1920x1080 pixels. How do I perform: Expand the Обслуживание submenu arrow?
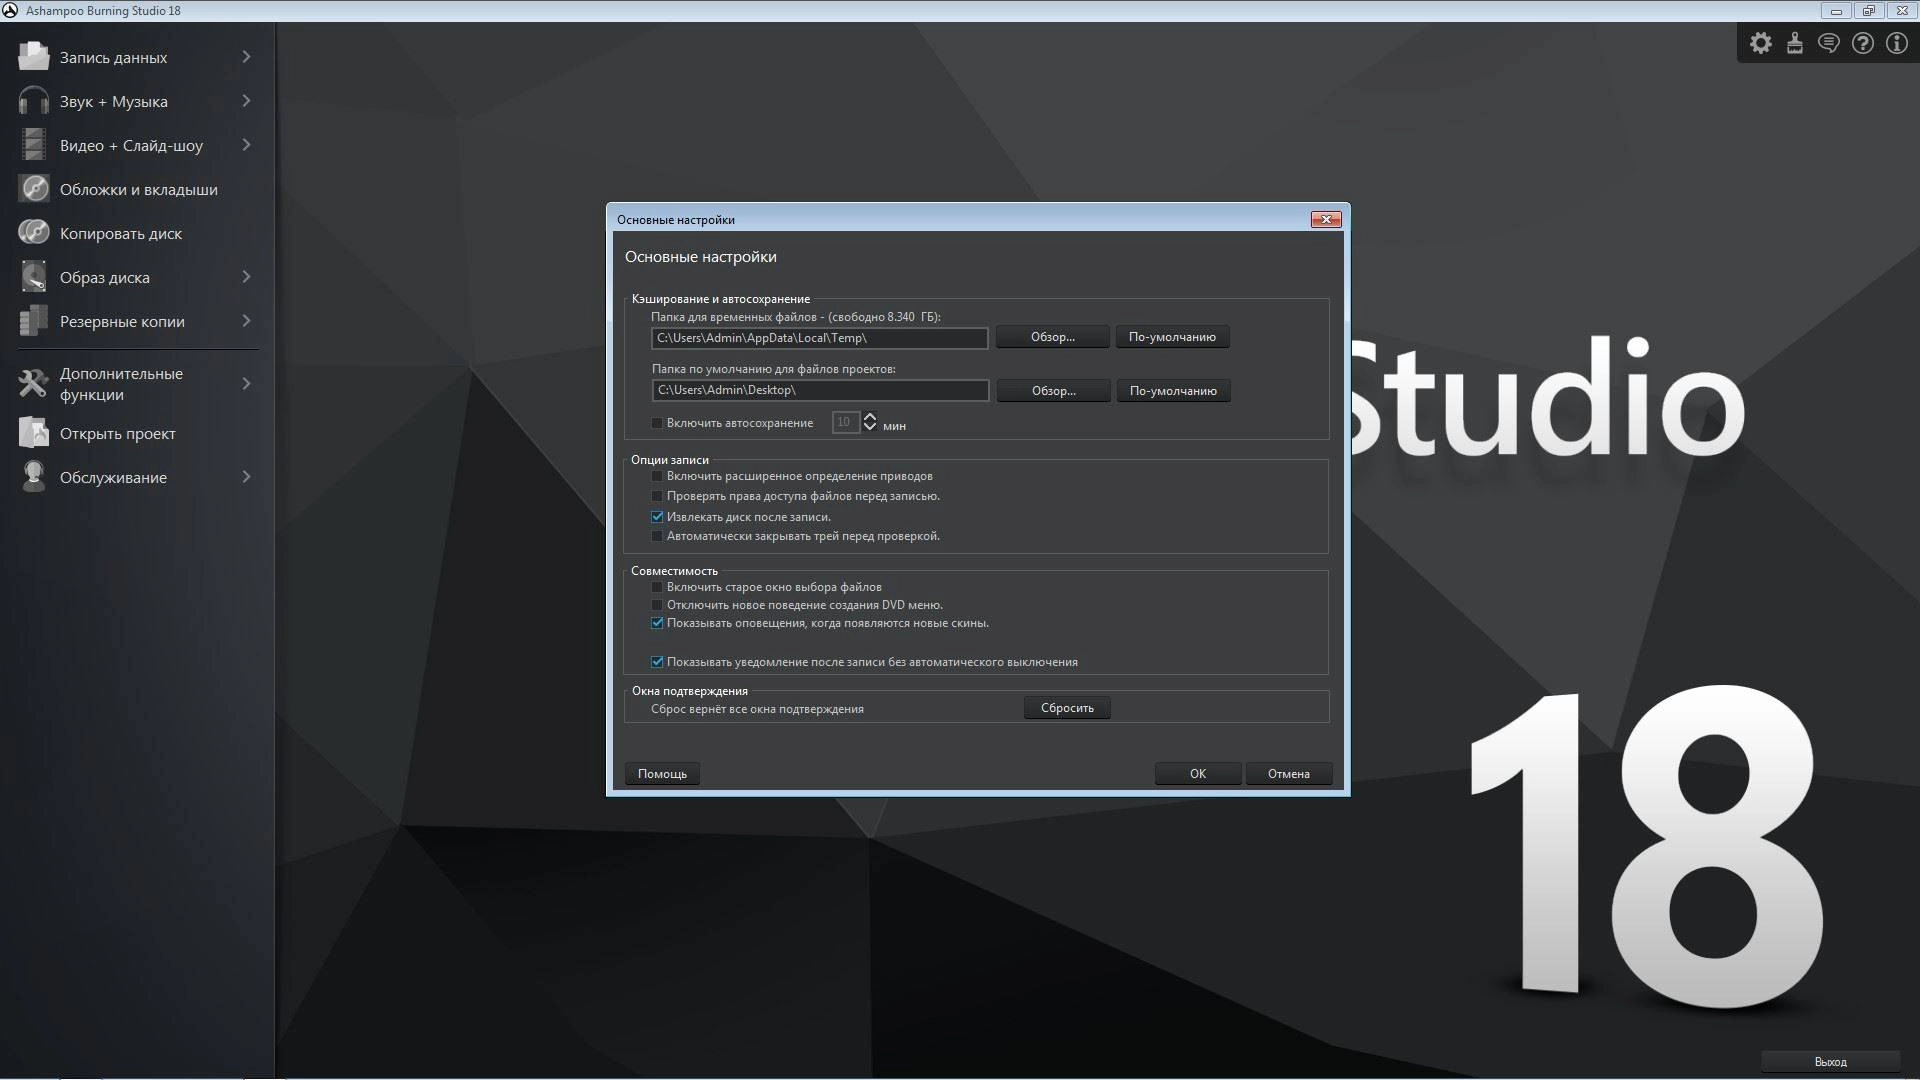click(x=246, y=477)
